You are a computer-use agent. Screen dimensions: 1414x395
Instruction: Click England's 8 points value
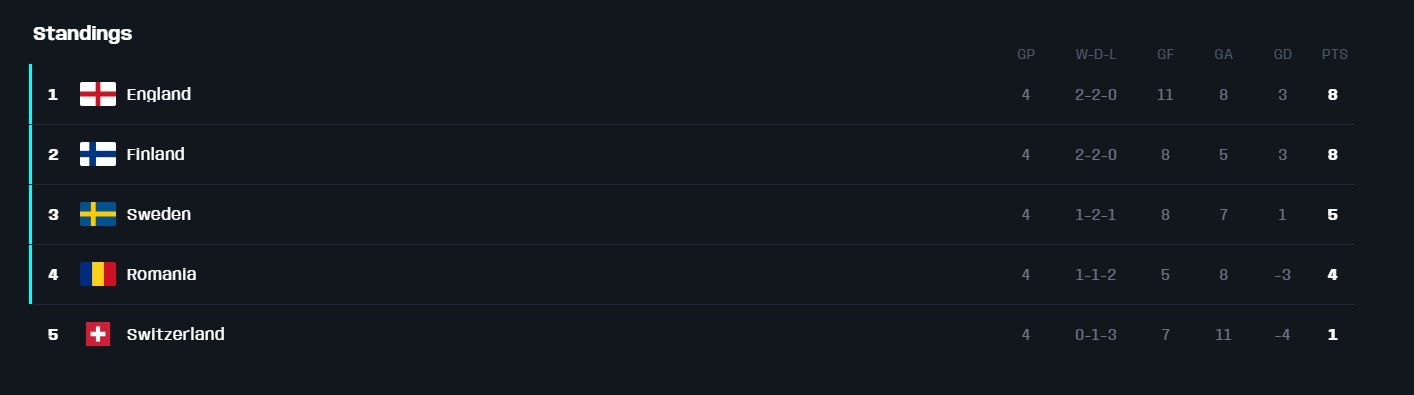tap(1332, 94)
